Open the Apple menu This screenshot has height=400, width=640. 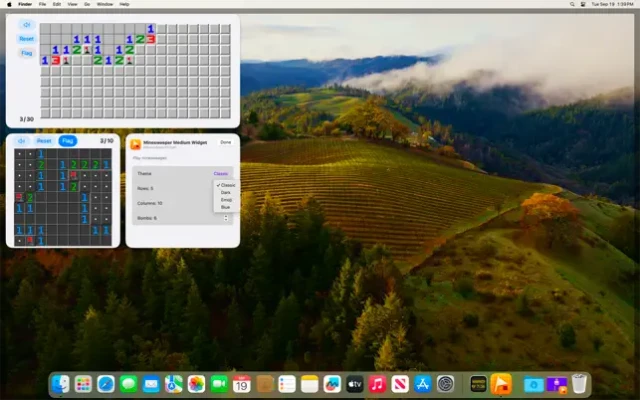(9, 4)
